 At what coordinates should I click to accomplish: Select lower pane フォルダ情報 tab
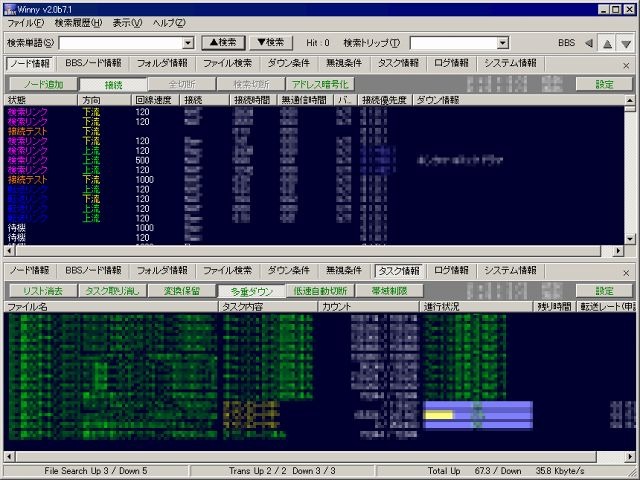162,270
